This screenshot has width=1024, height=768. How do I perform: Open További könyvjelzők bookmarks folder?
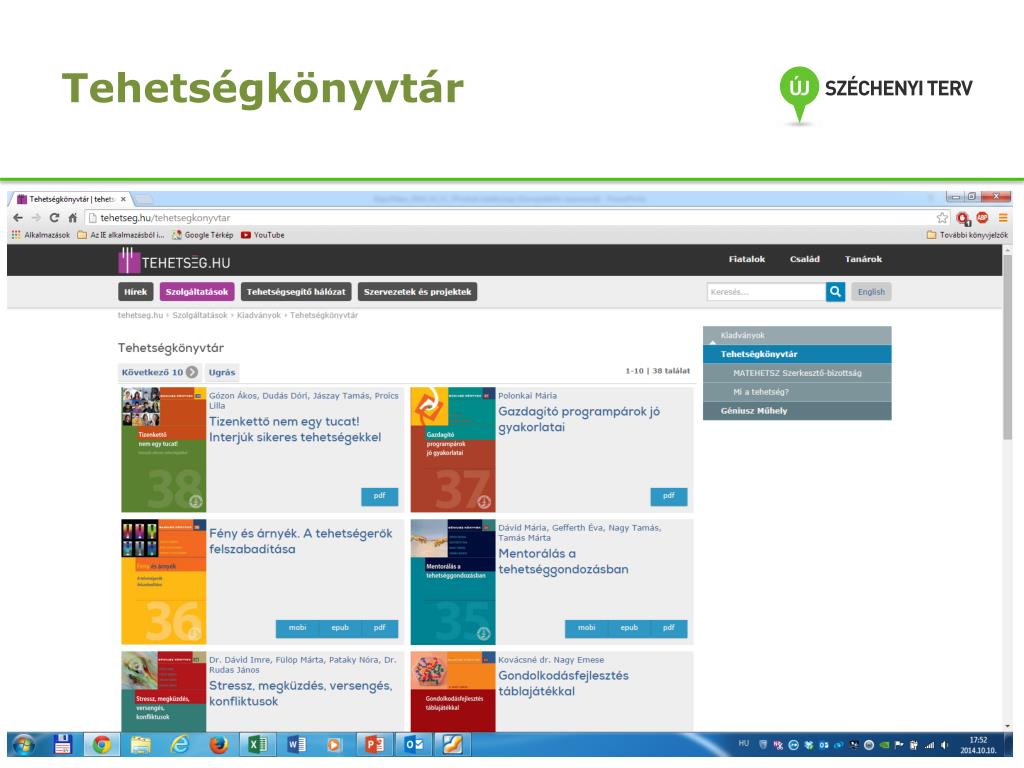(967, 235)
